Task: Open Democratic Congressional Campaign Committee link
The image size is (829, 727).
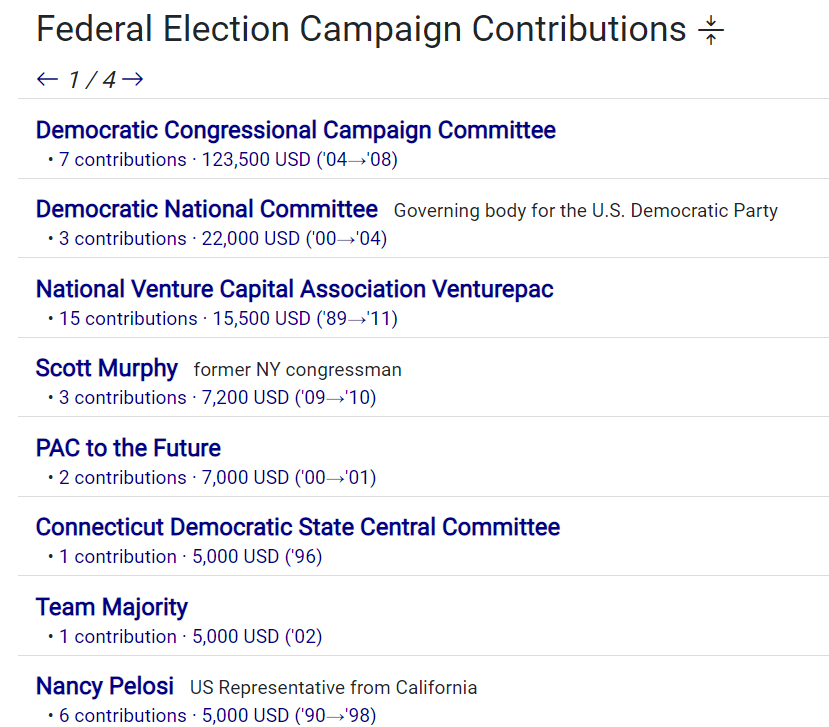Action: coord(295,130)
